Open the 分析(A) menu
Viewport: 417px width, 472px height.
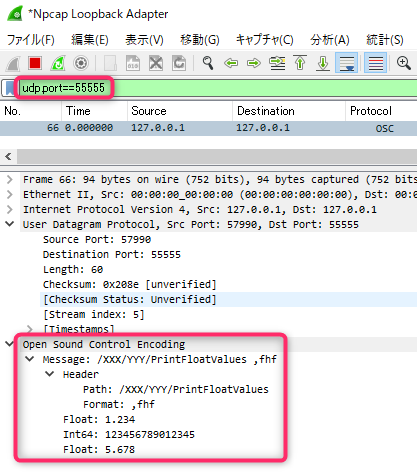(329, 40)
